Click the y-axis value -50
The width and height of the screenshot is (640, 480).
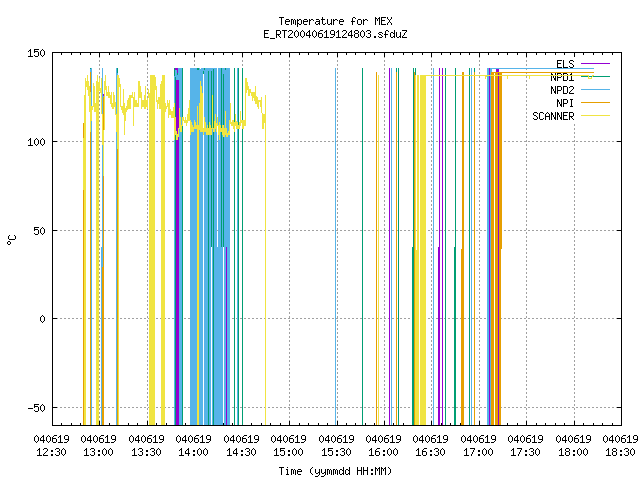click(x=36, y=408)
